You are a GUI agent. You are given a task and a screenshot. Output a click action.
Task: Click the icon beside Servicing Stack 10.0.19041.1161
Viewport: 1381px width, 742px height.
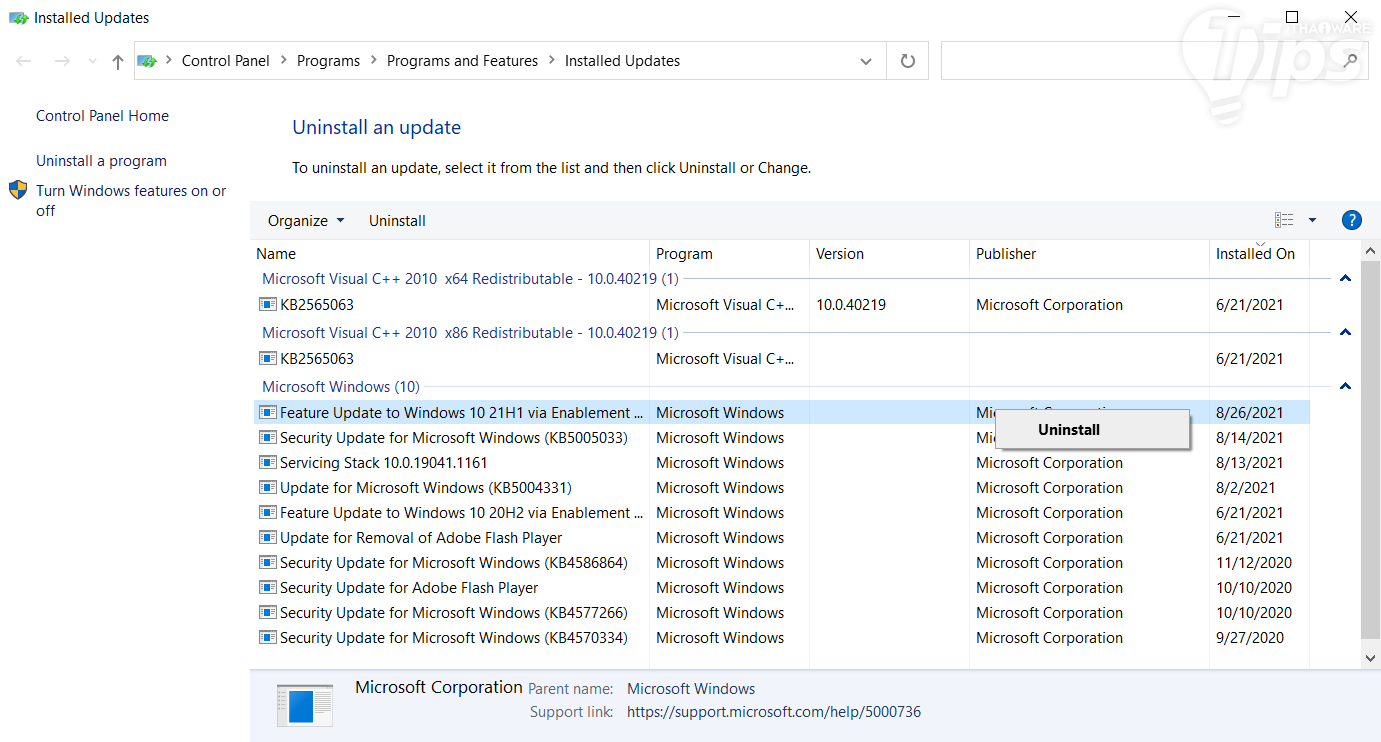267,463
